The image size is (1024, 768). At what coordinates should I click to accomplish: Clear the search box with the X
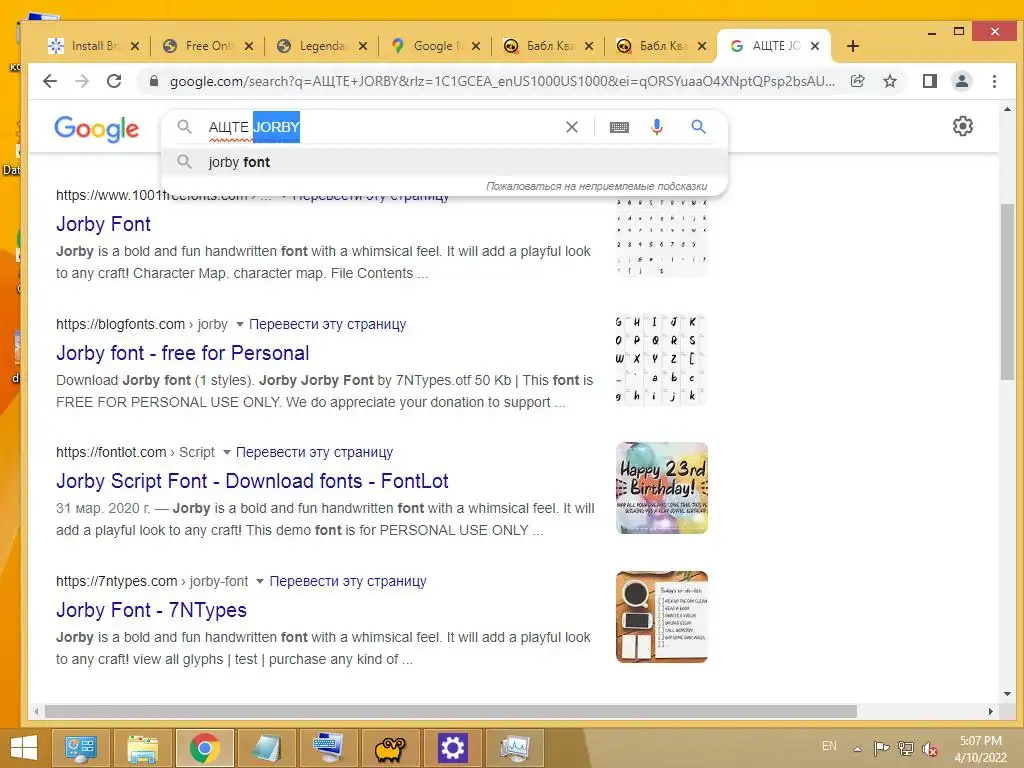click(x=571, y=127)
